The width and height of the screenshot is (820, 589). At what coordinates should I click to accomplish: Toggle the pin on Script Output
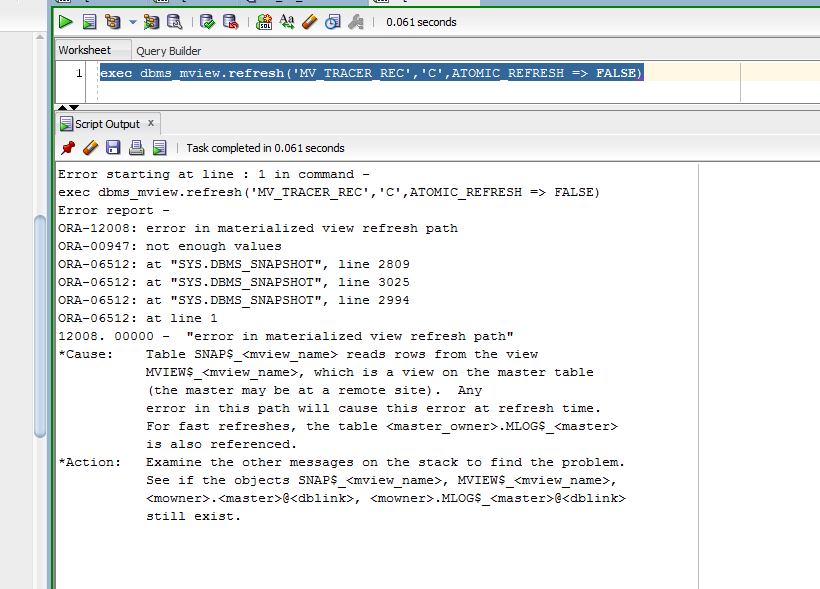click(68, 148)
